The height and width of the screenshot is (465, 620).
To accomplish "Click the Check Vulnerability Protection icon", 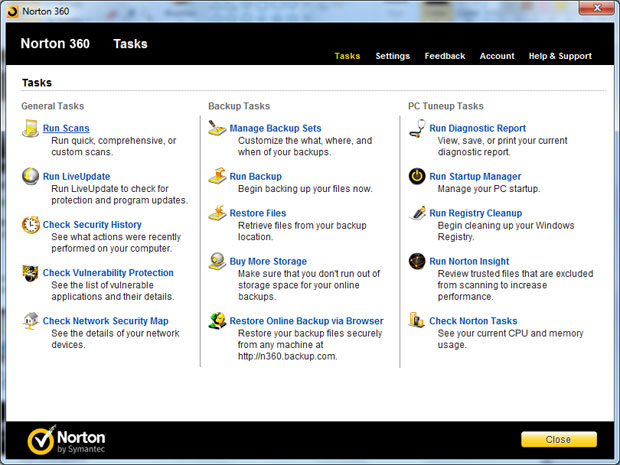I will point(30,273).
